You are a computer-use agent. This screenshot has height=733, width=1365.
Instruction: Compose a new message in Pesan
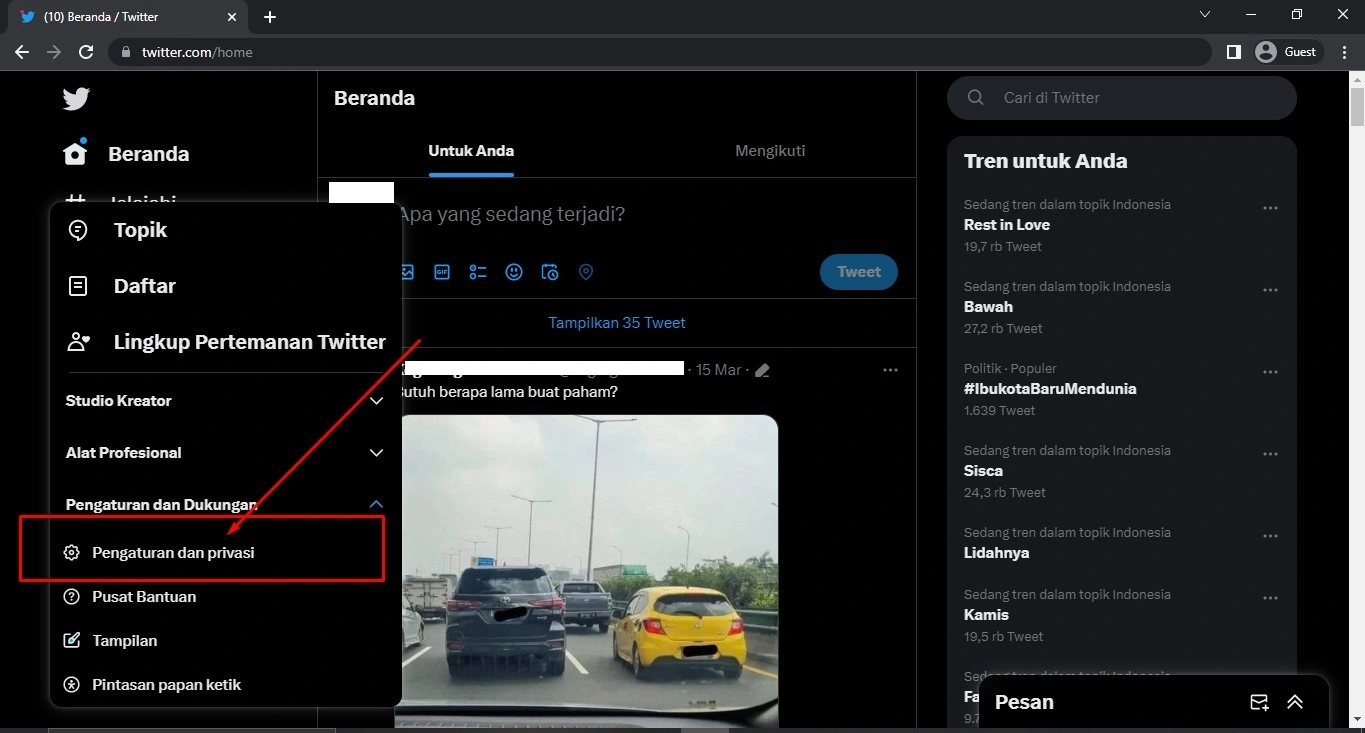click(x=1259, y=702)
